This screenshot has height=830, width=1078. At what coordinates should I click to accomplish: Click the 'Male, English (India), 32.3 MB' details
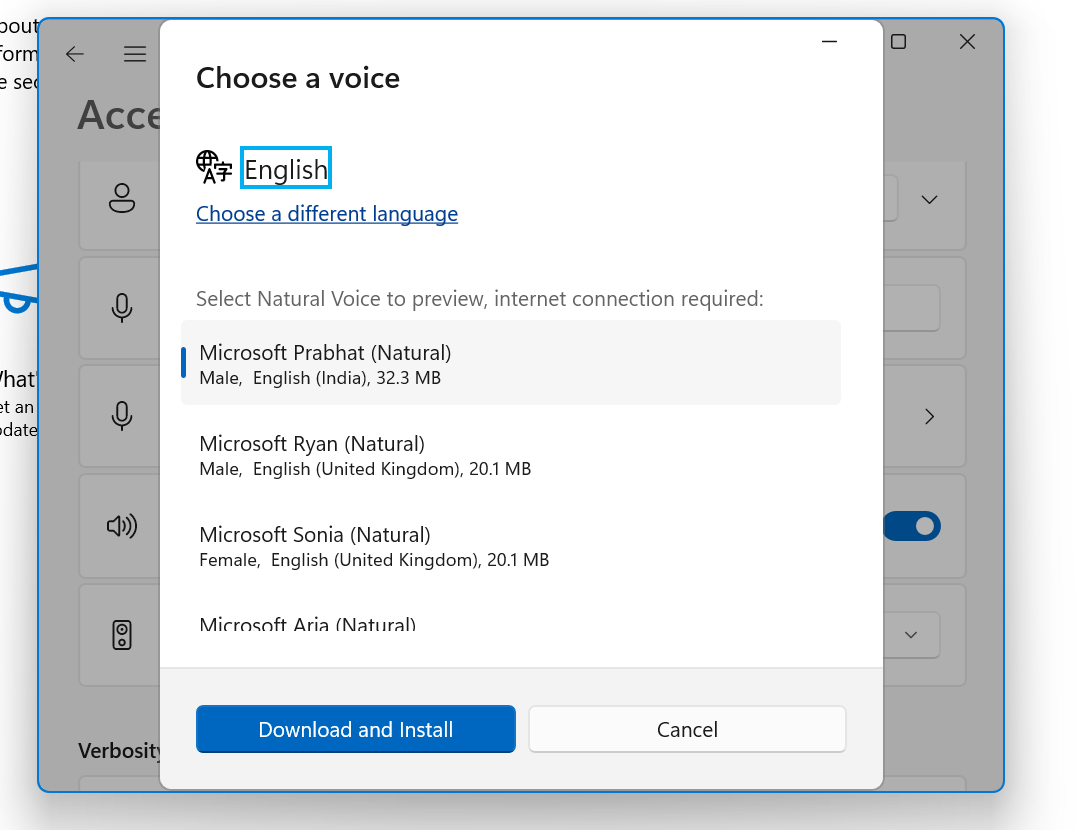320,378
